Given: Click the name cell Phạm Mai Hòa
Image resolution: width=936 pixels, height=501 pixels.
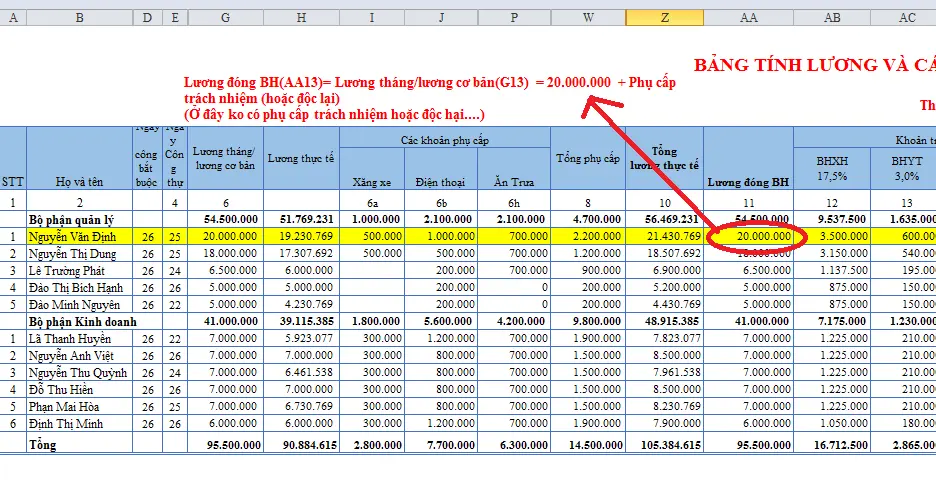Looking at the screenshot, I should pyautogui.click(x=79, y=407).
